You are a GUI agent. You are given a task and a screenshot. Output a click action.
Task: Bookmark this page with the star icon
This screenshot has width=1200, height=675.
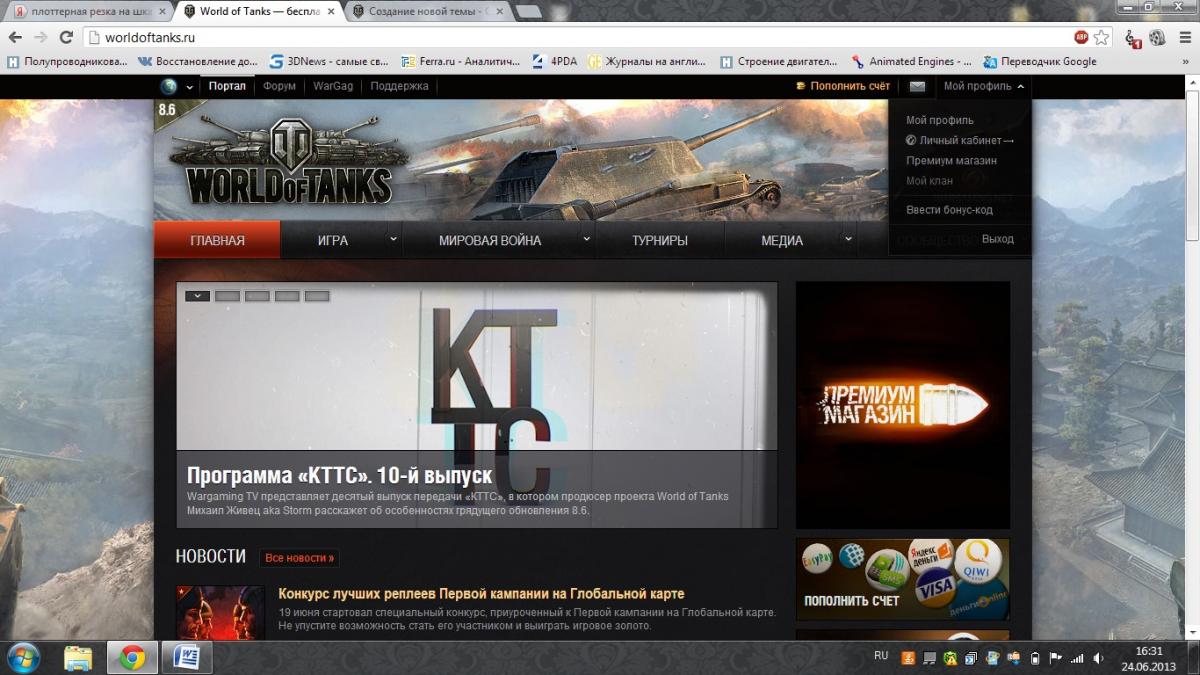pyautogui.click(x=1101, y=37)
